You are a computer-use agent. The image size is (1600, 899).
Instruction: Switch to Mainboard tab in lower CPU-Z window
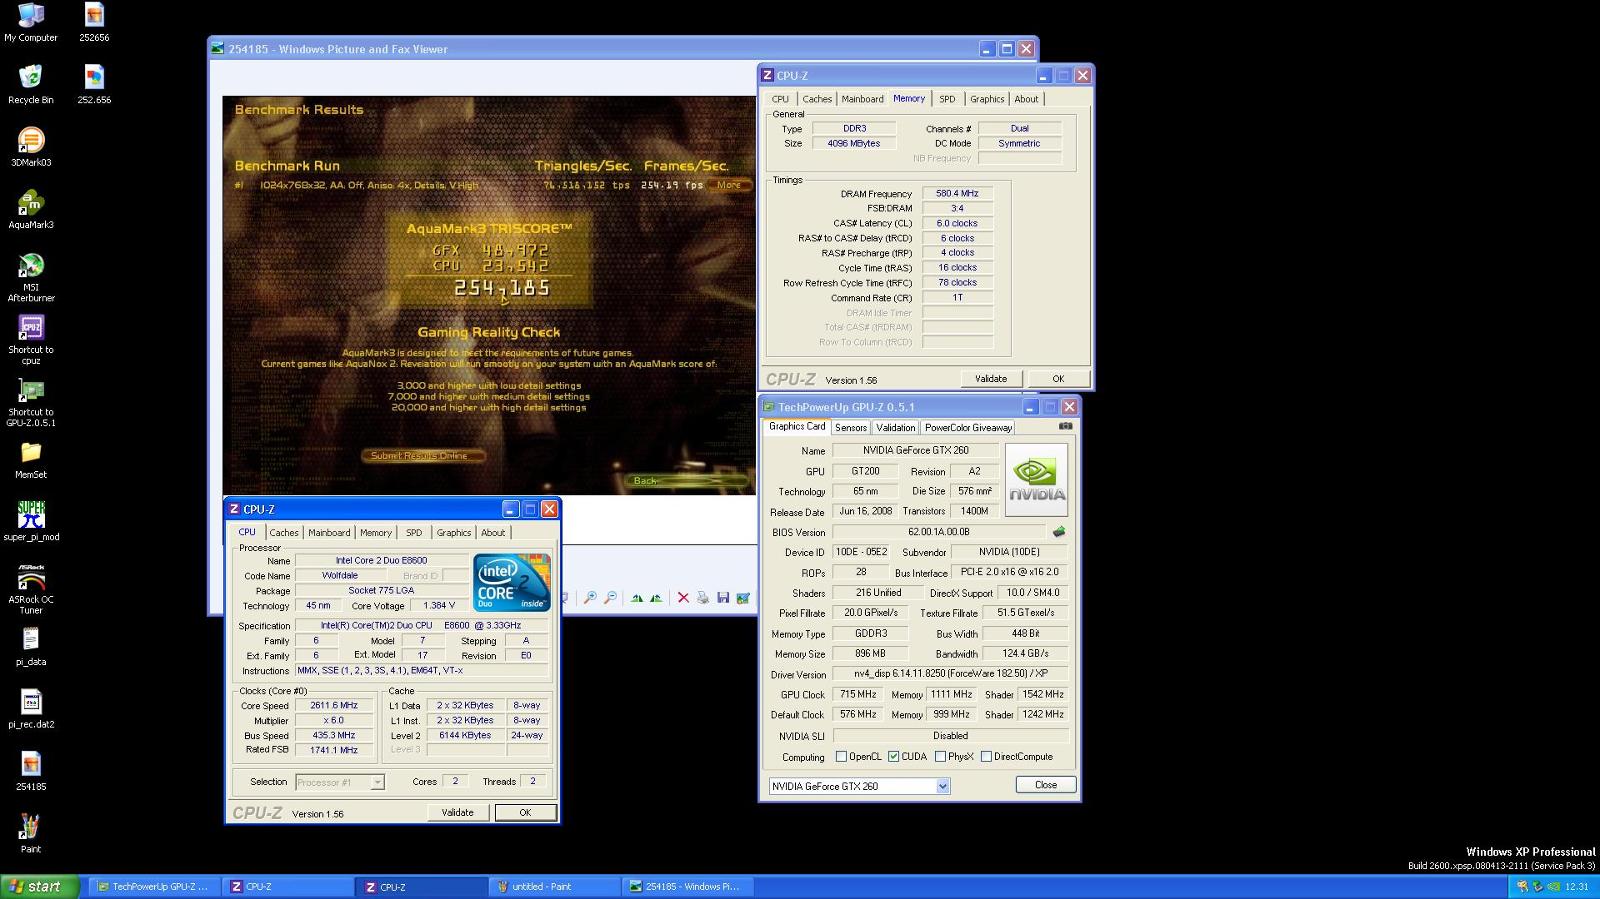click(x=329, y=533)
